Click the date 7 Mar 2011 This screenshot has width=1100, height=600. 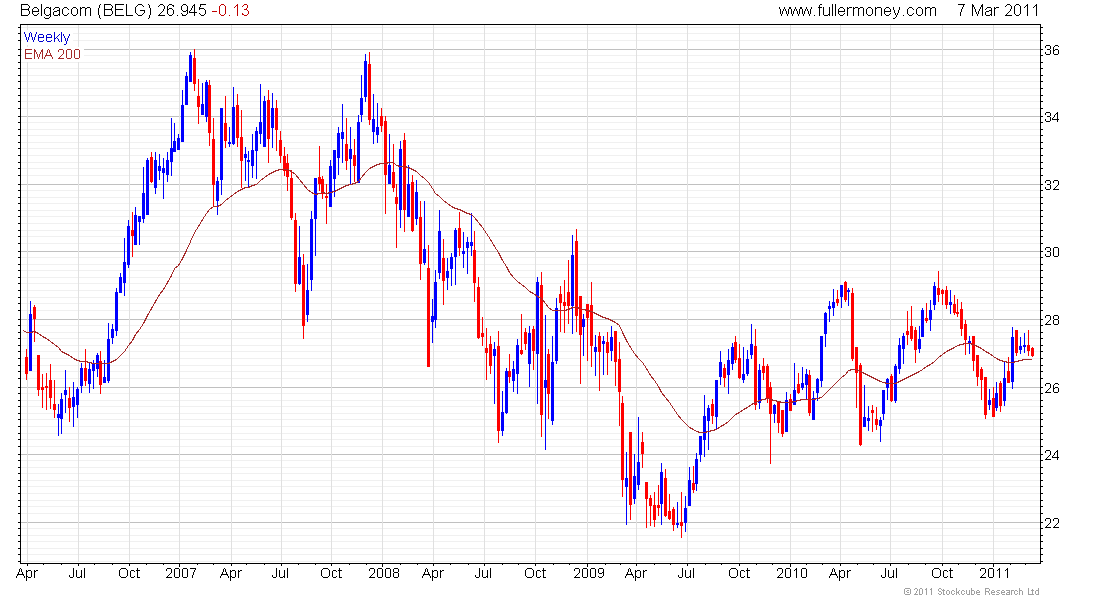(998, 11)
